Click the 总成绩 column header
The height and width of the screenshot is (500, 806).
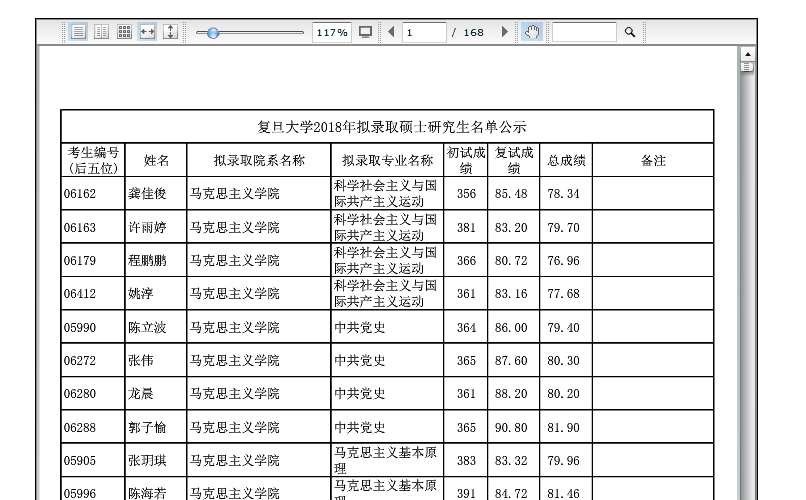click(x=566, y=160)
